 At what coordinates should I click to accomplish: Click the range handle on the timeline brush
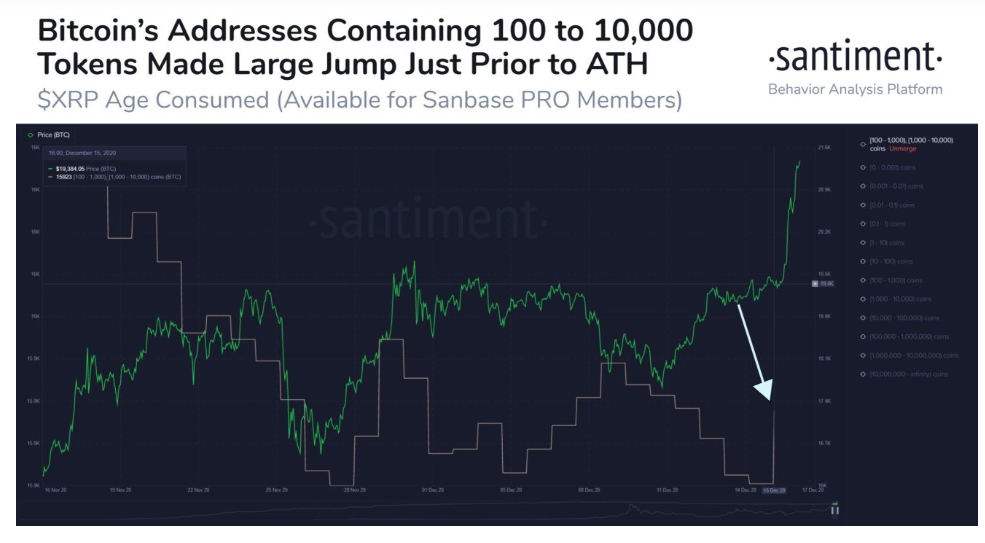[834, 510]
